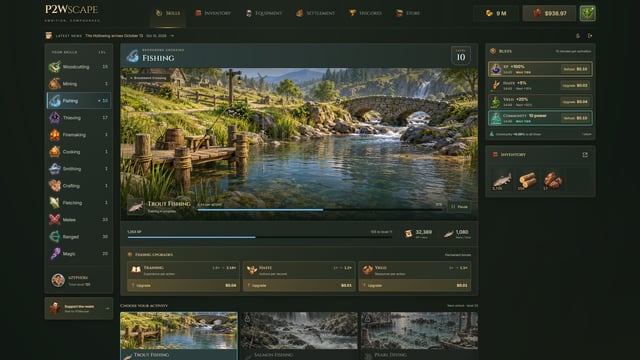The image size is (640, 360).
Task: Select the trout item in inventory panel
Action: click(x=502, y=180)
